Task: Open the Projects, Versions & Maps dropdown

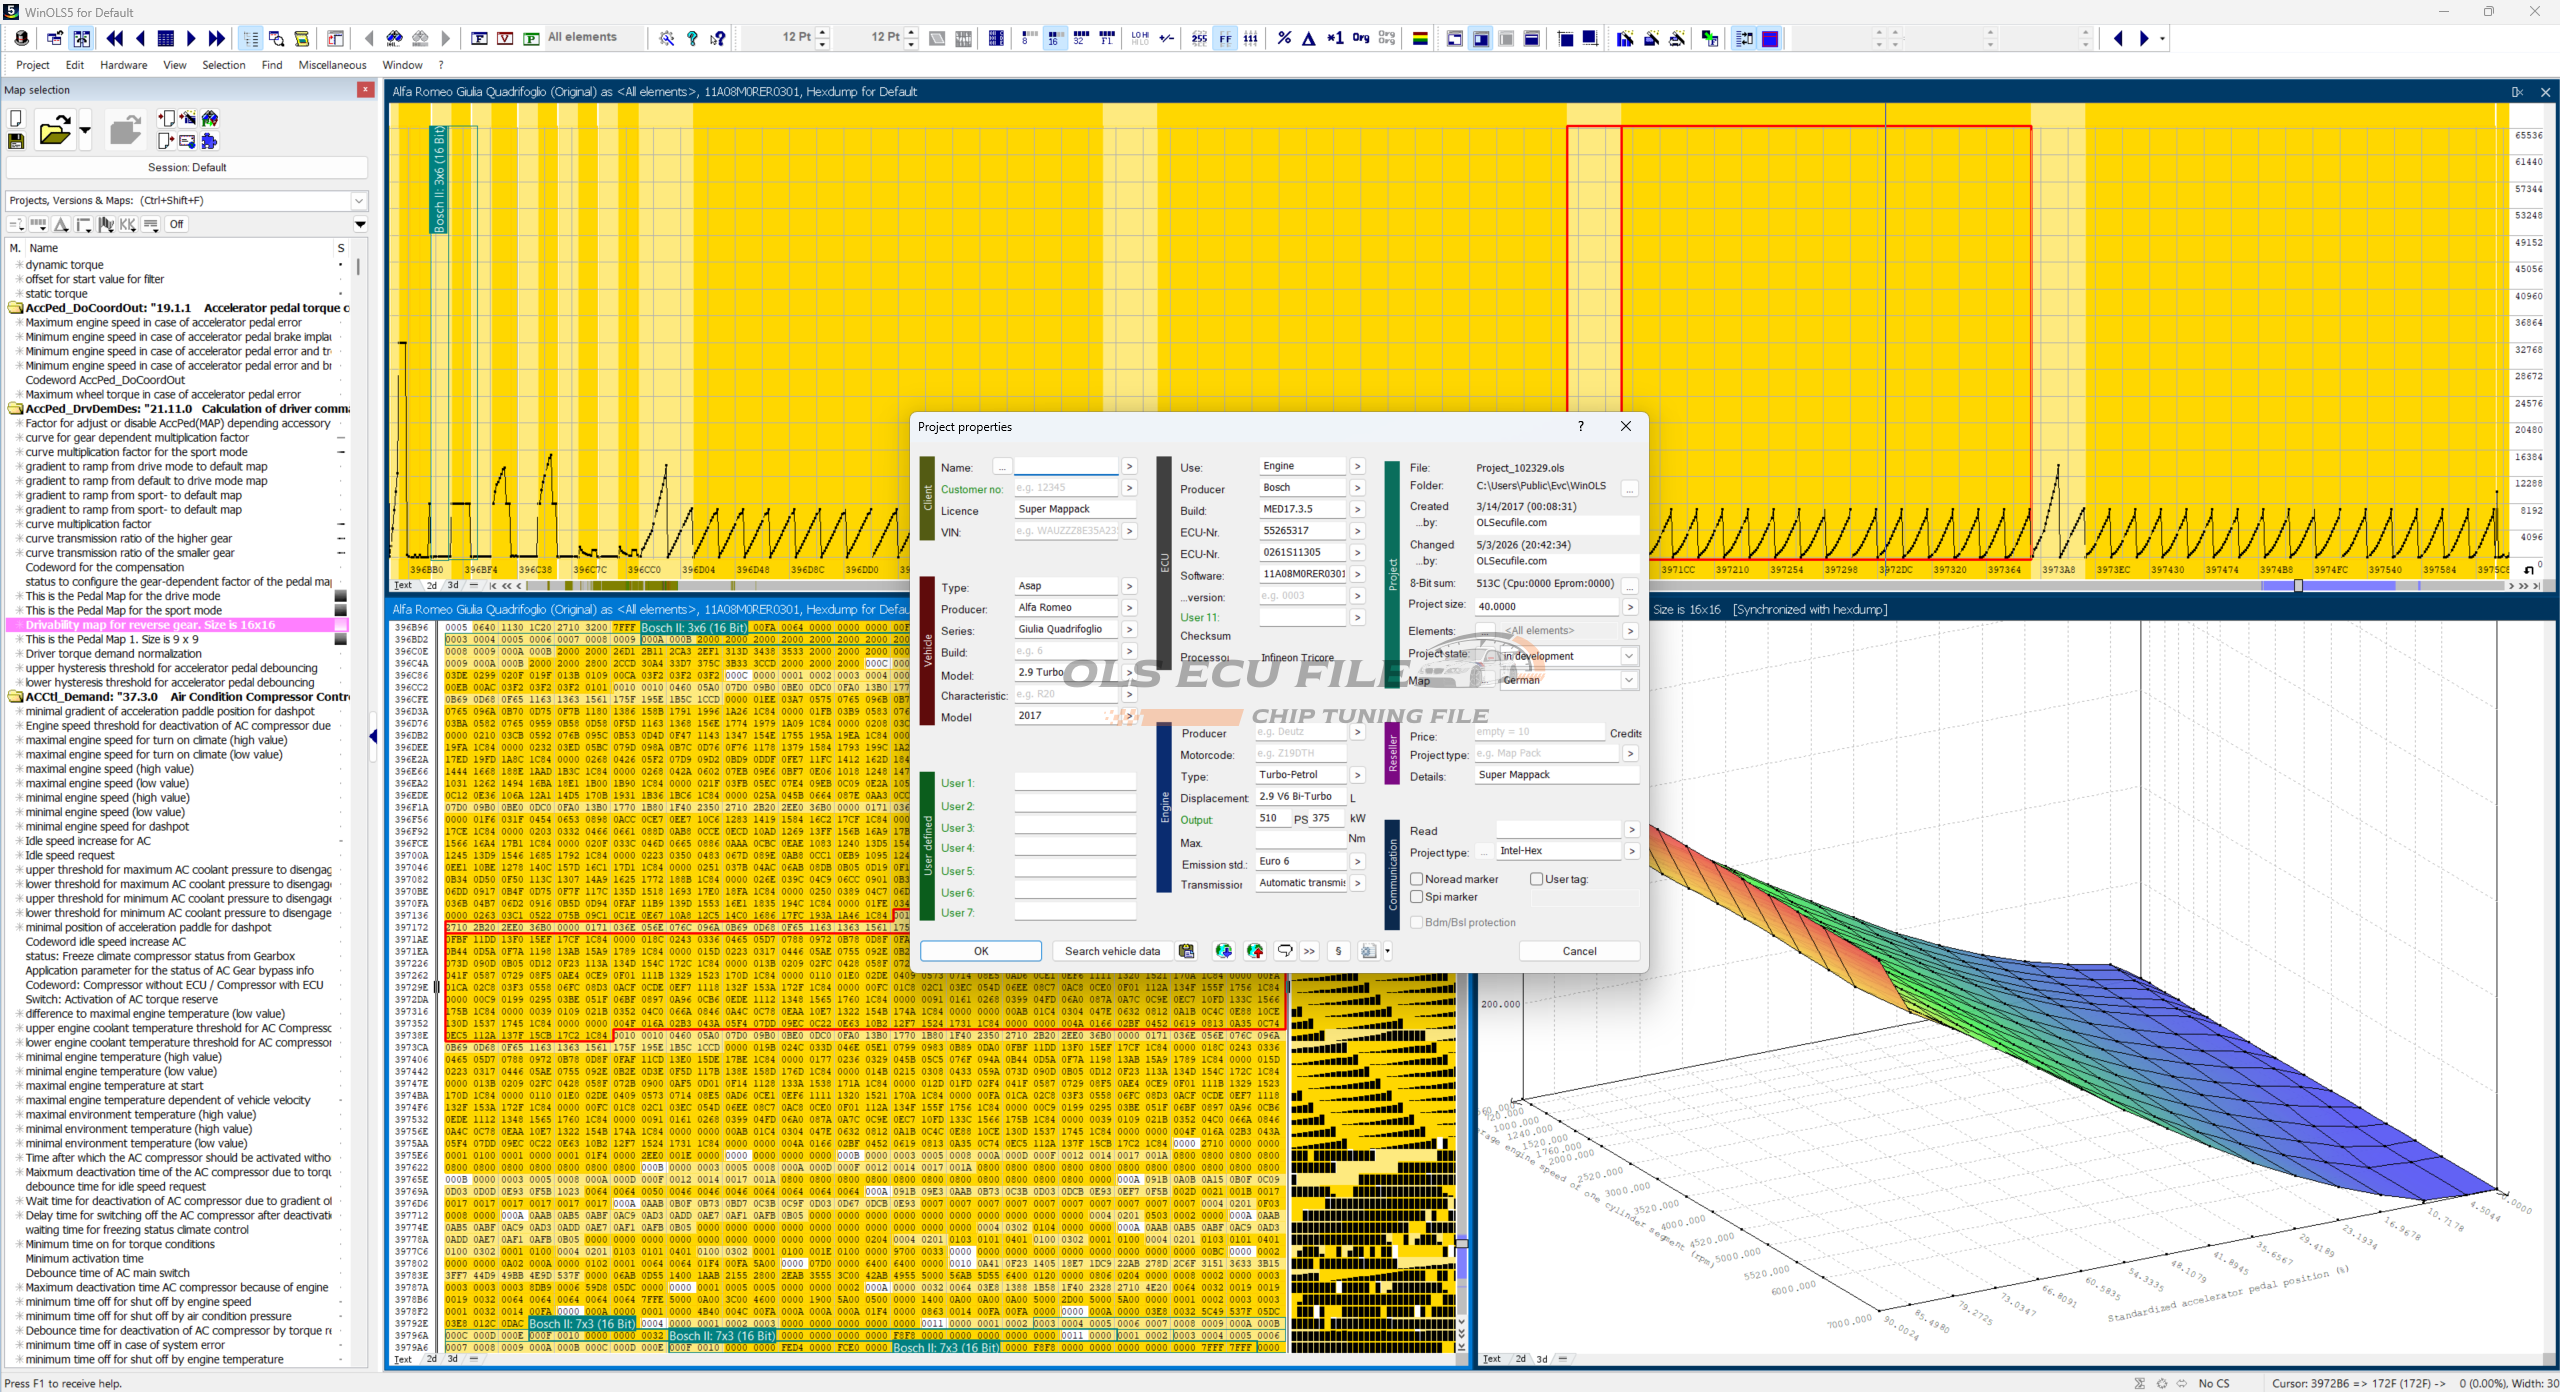Action: tap(359, 200)
